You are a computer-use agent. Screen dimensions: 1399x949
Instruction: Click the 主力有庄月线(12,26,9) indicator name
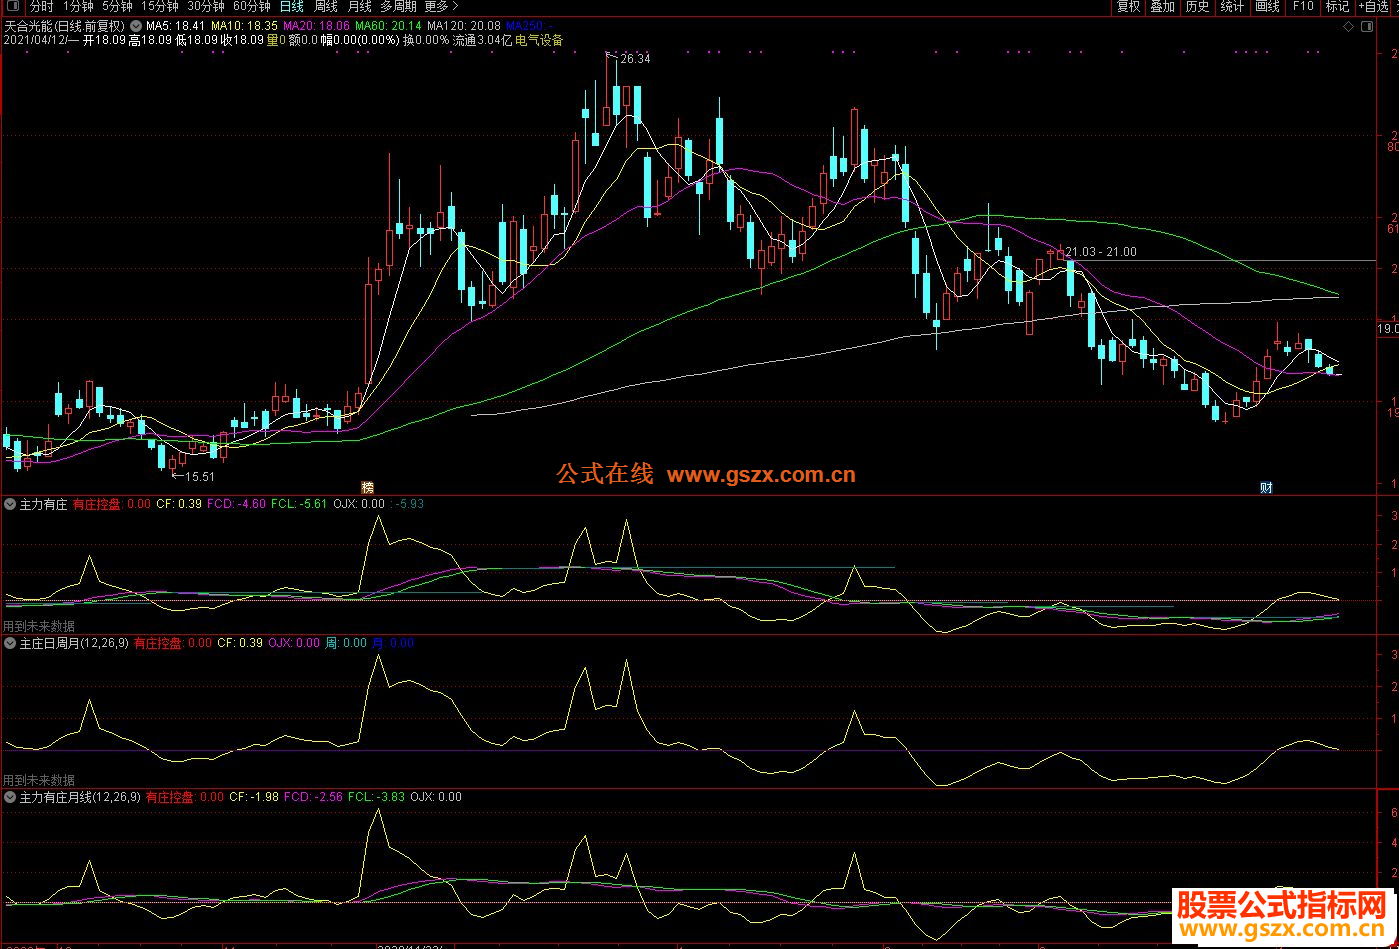point(80,797)
